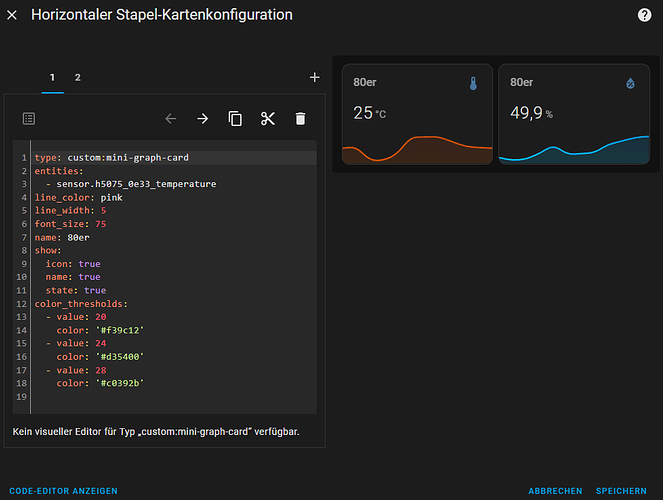Click Abbrechen to cancel changes
663x500 pixels.
point(555,491)
